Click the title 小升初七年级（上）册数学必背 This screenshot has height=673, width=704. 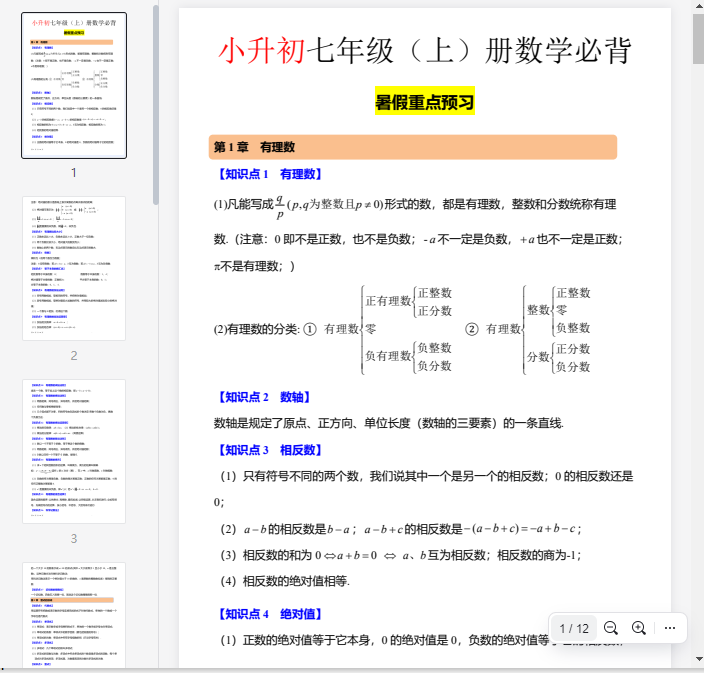coord(425,53)
